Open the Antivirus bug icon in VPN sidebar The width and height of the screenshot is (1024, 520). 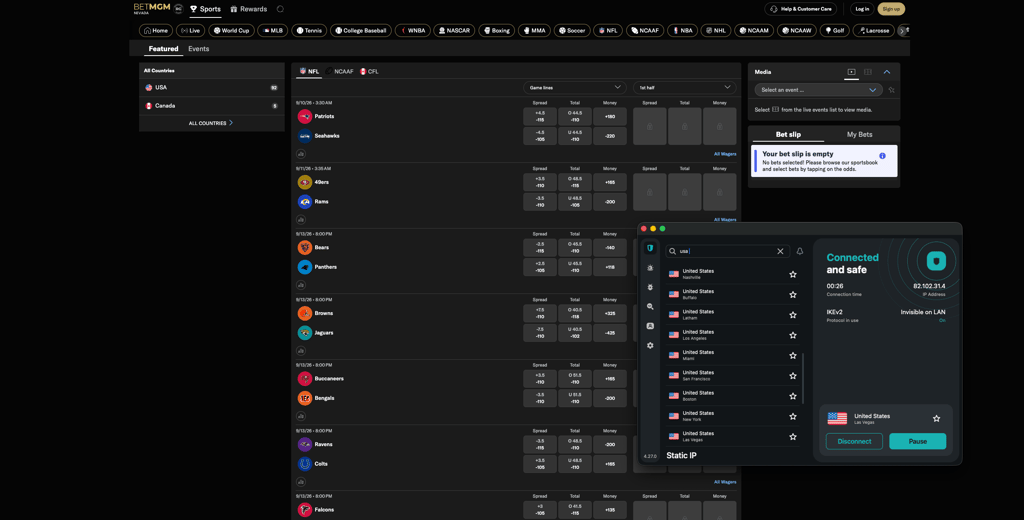[x=650, y=287]
